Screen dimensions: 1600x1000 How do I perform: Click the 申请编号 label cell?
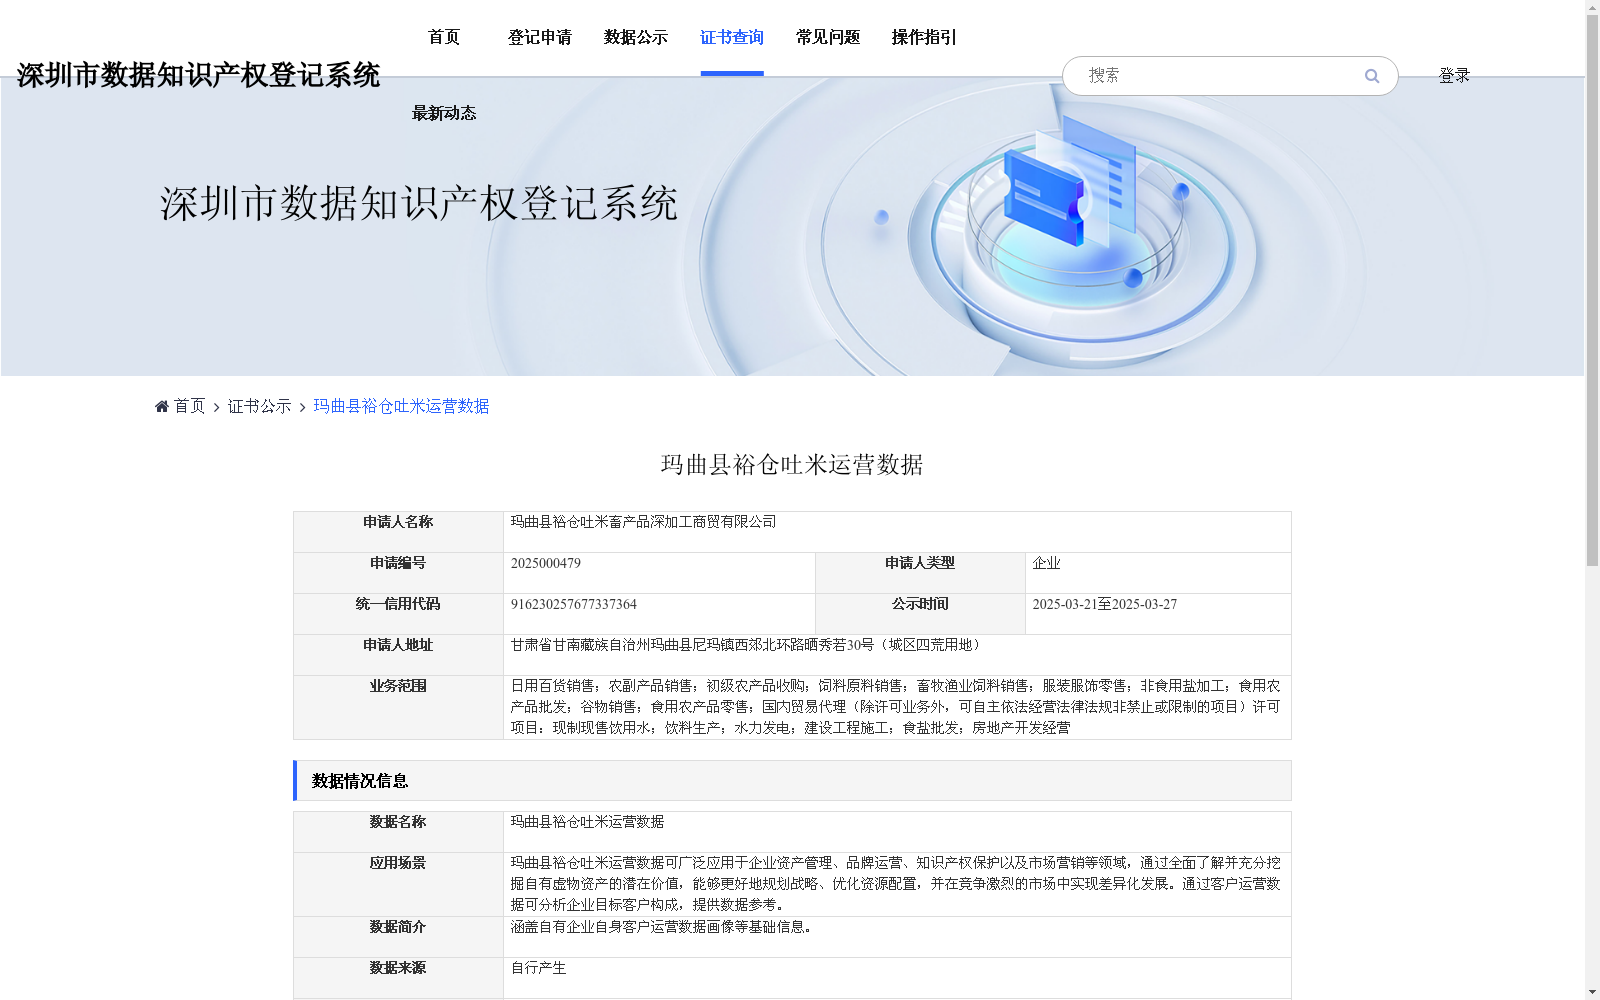[398, 573]
